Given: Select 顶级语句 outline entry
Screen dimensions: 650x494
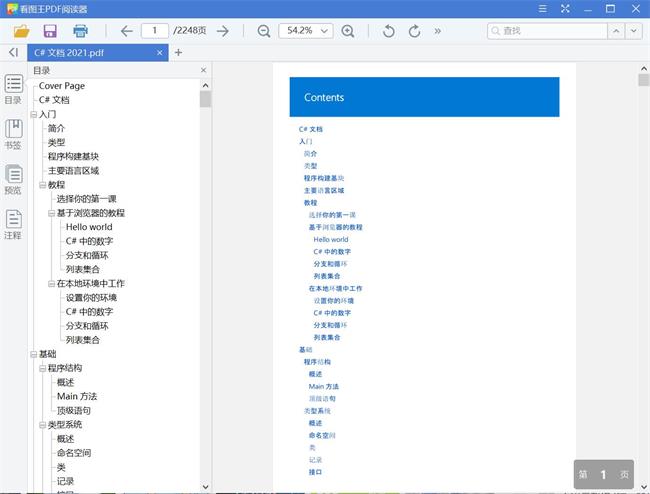Looking at the screenshot, I should 74,411.
